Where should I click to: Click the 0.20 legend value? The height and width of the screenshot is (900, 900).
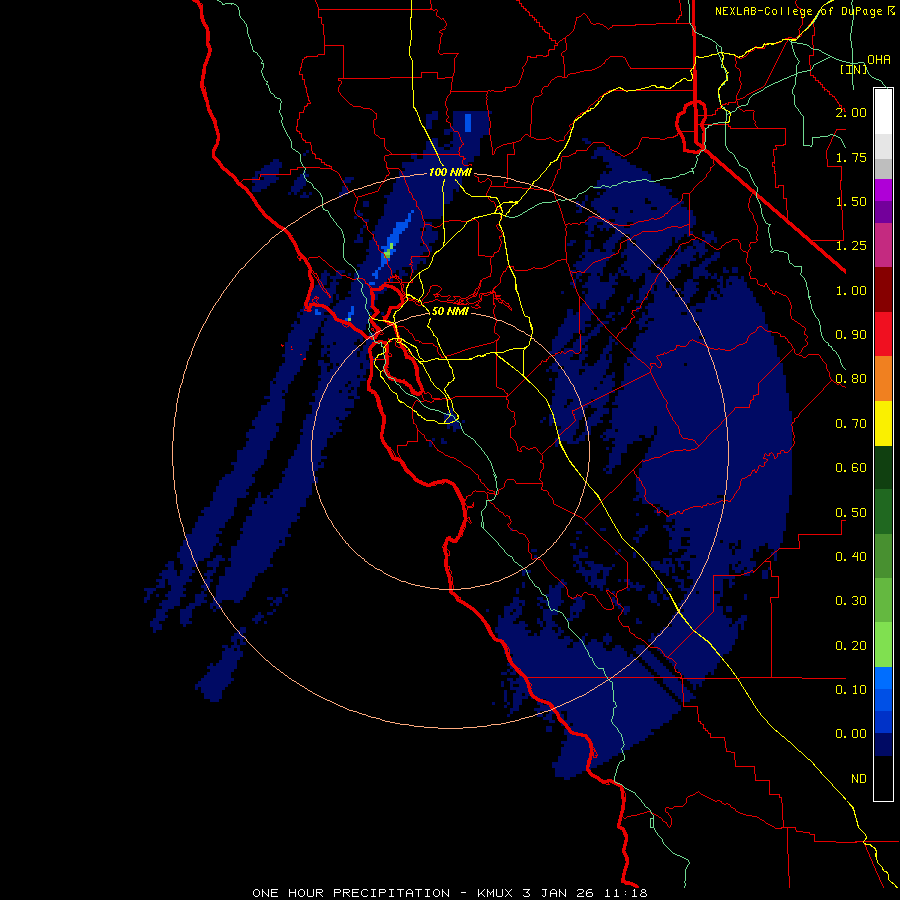click(x=851, y=646)
